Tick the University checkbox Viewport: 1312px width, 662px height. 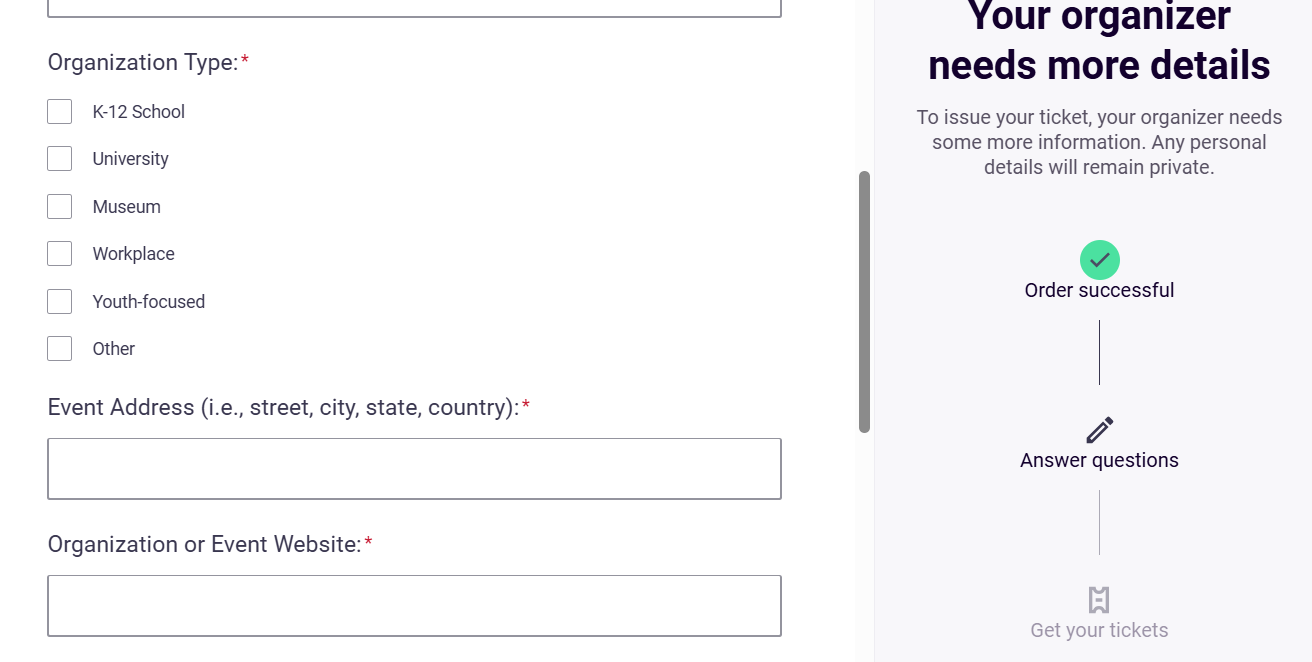pyautogui.click(x=60, y=159)
